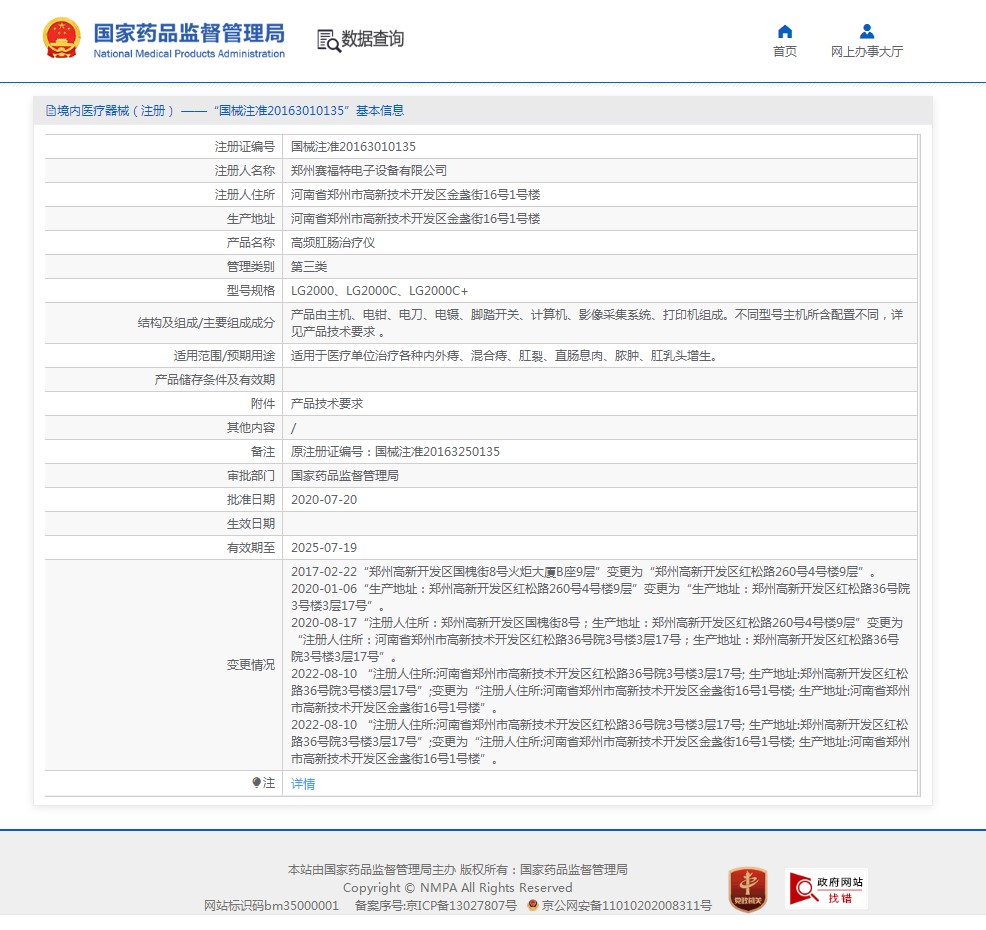Viewport: 986px width, 930px height.
Task: Open the 京公网安备11010202008311号 link
Action: tap(626, 905)
